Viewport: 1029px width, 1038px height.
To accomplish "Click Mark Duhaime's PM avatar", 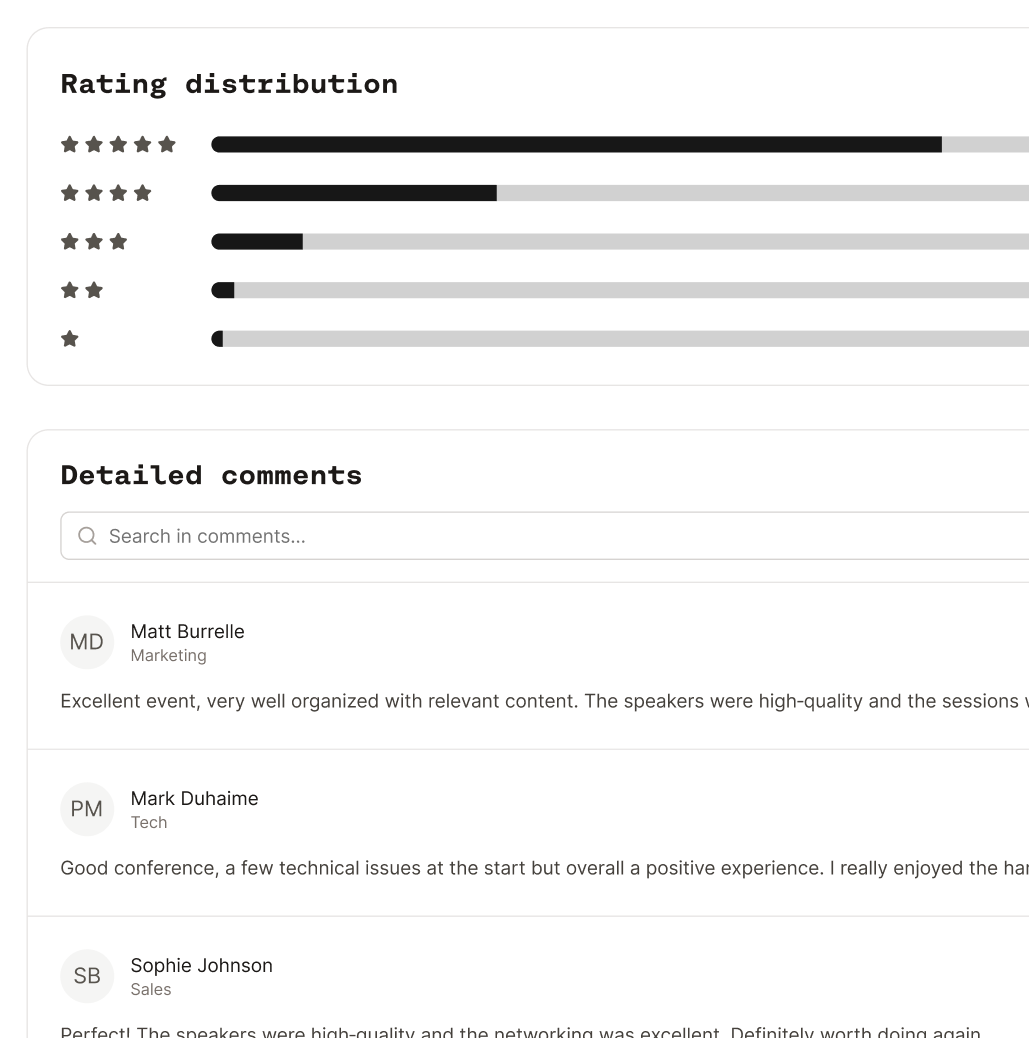I will click(87, 809).
